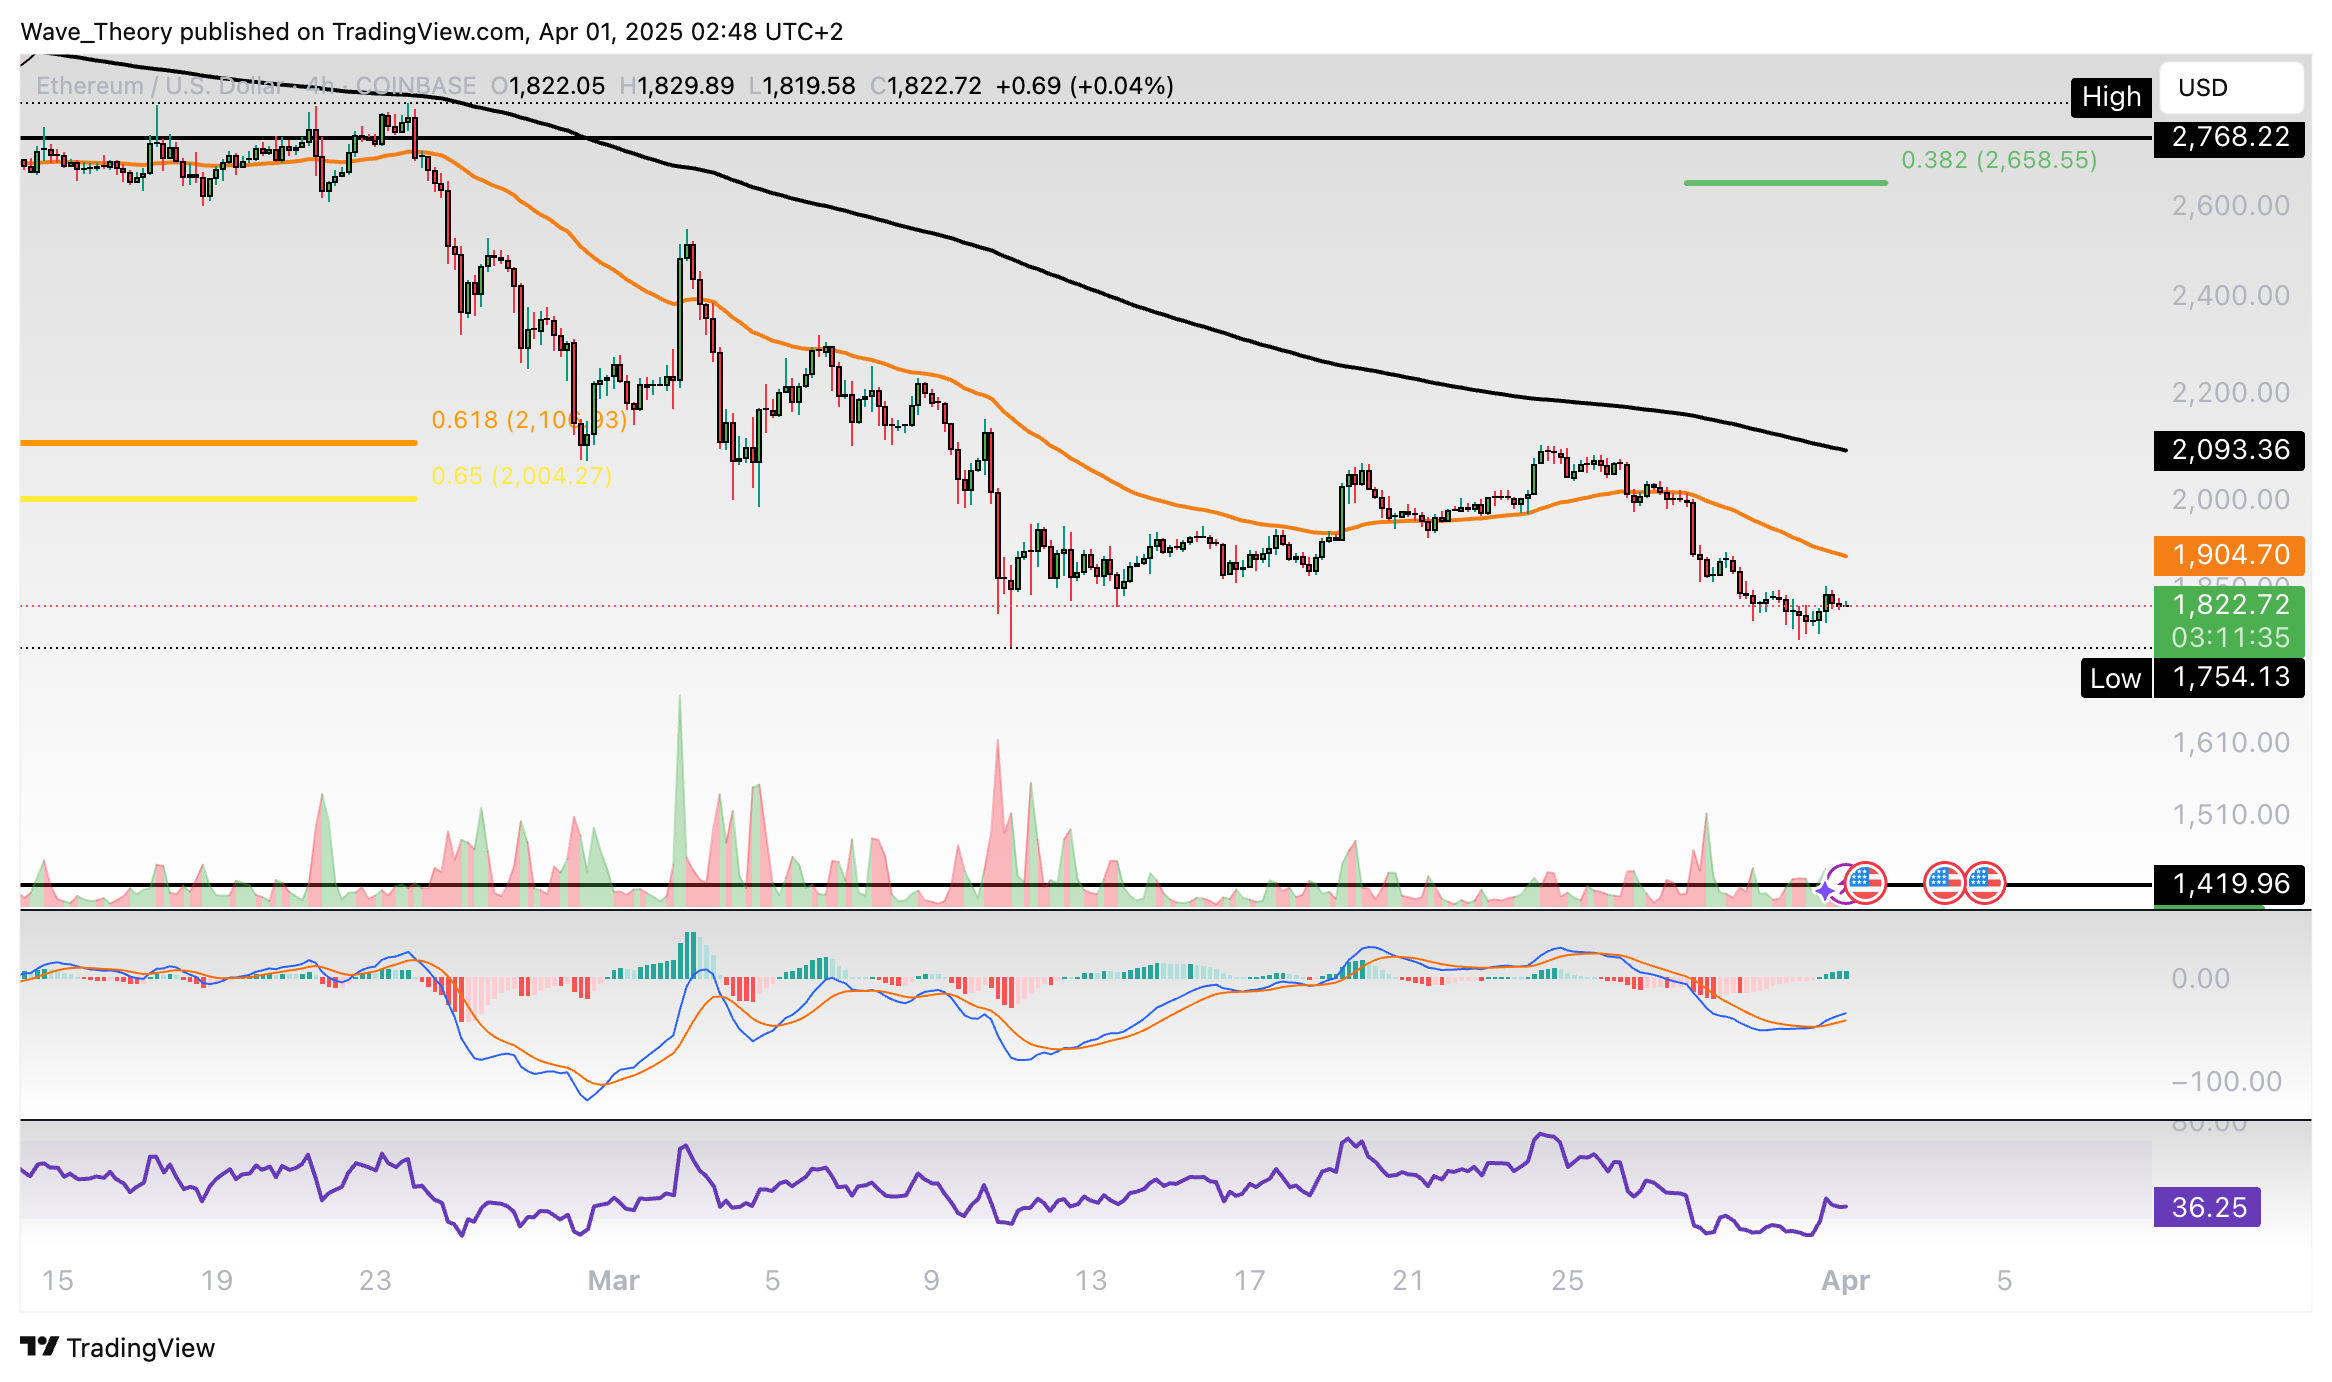Click the leftmost US flag event icon
Screen dimensions: 2332x1382
pyautogui.click(x=1865, y=882)
